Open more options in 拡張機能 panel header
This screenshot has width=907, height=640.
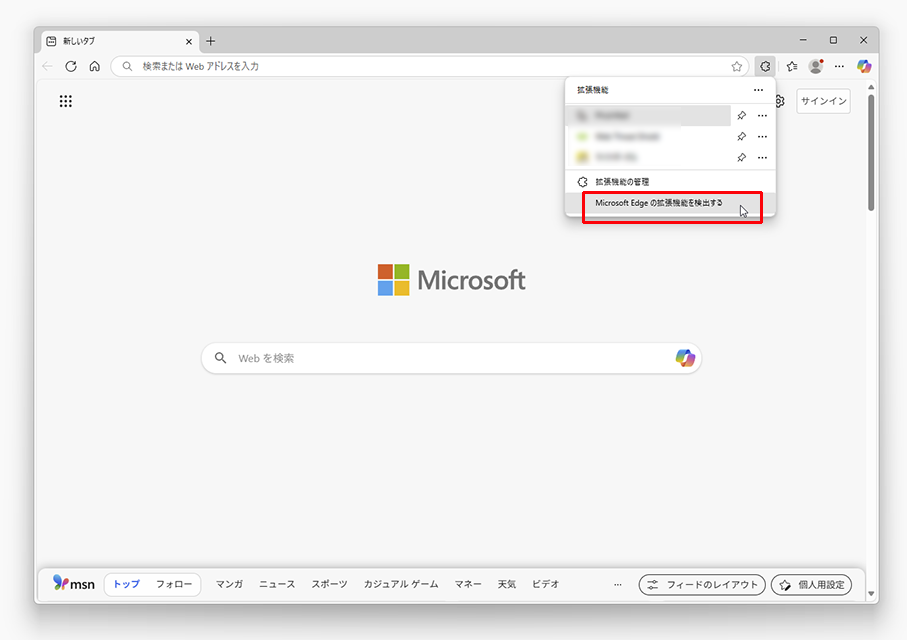(758, 90)
